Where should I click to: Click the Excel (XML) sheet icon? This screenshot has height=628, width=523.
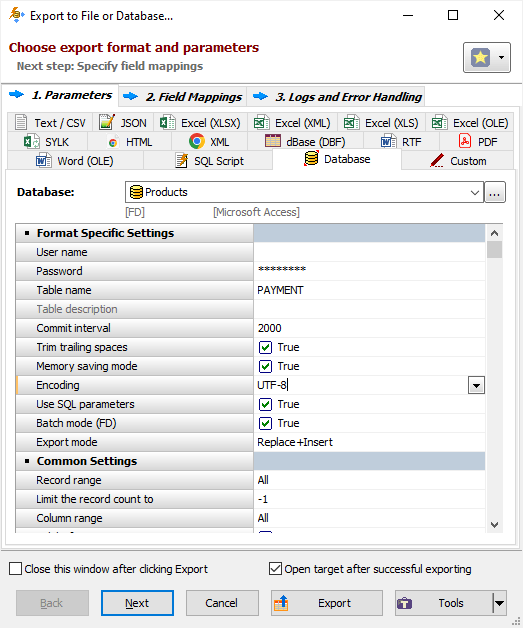point(262,122)
